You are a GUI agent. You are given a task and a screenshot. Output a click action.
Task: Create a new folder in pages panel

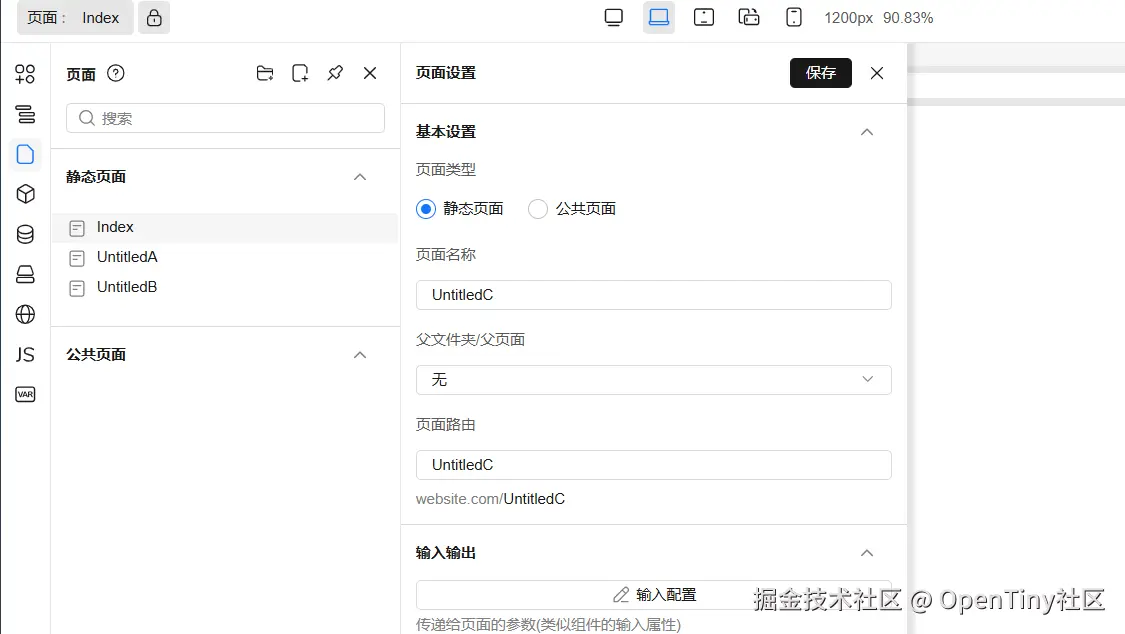pos(265,73)
